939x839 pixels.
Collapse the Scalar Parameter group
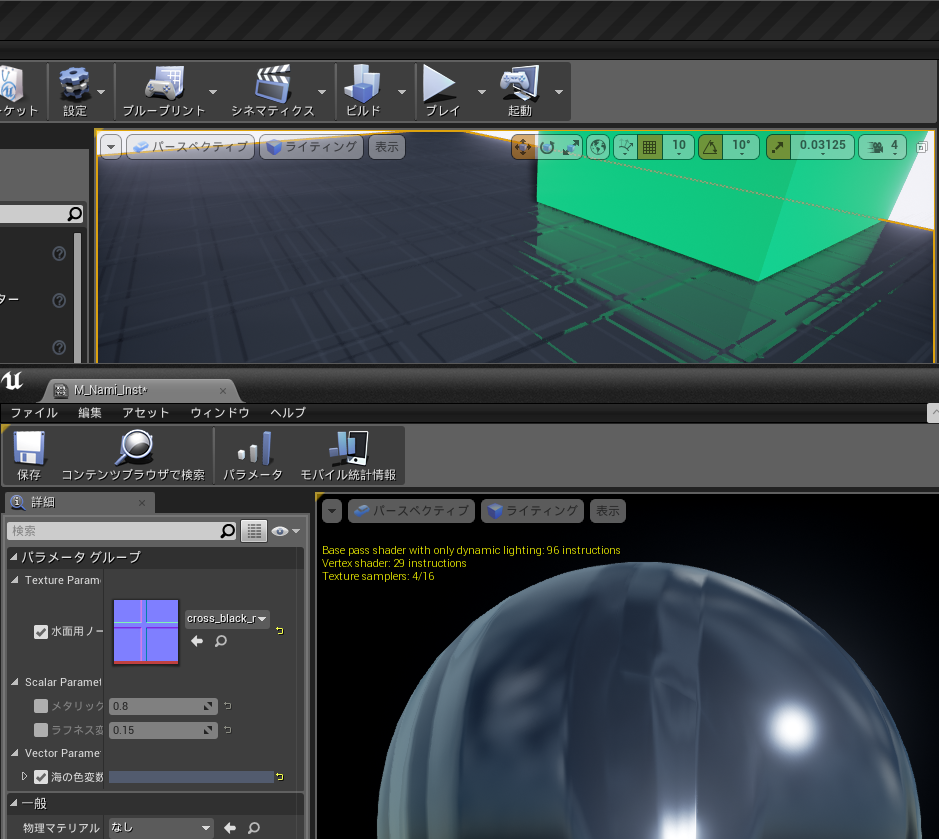click(15, 682)
